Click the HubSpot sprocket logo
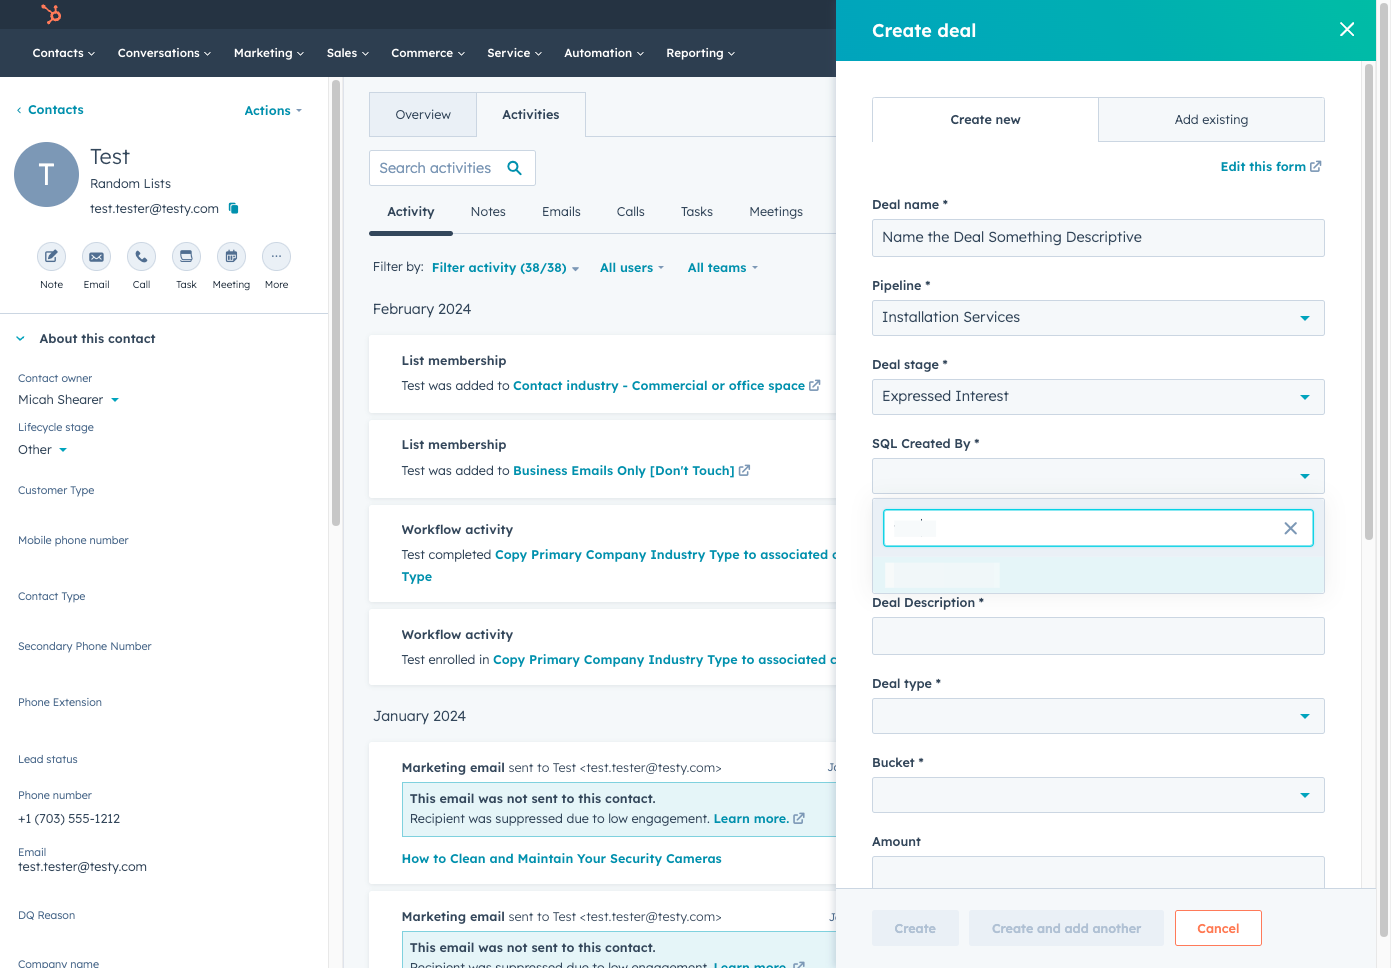1391x968 pixels. (x=51, y=14)
